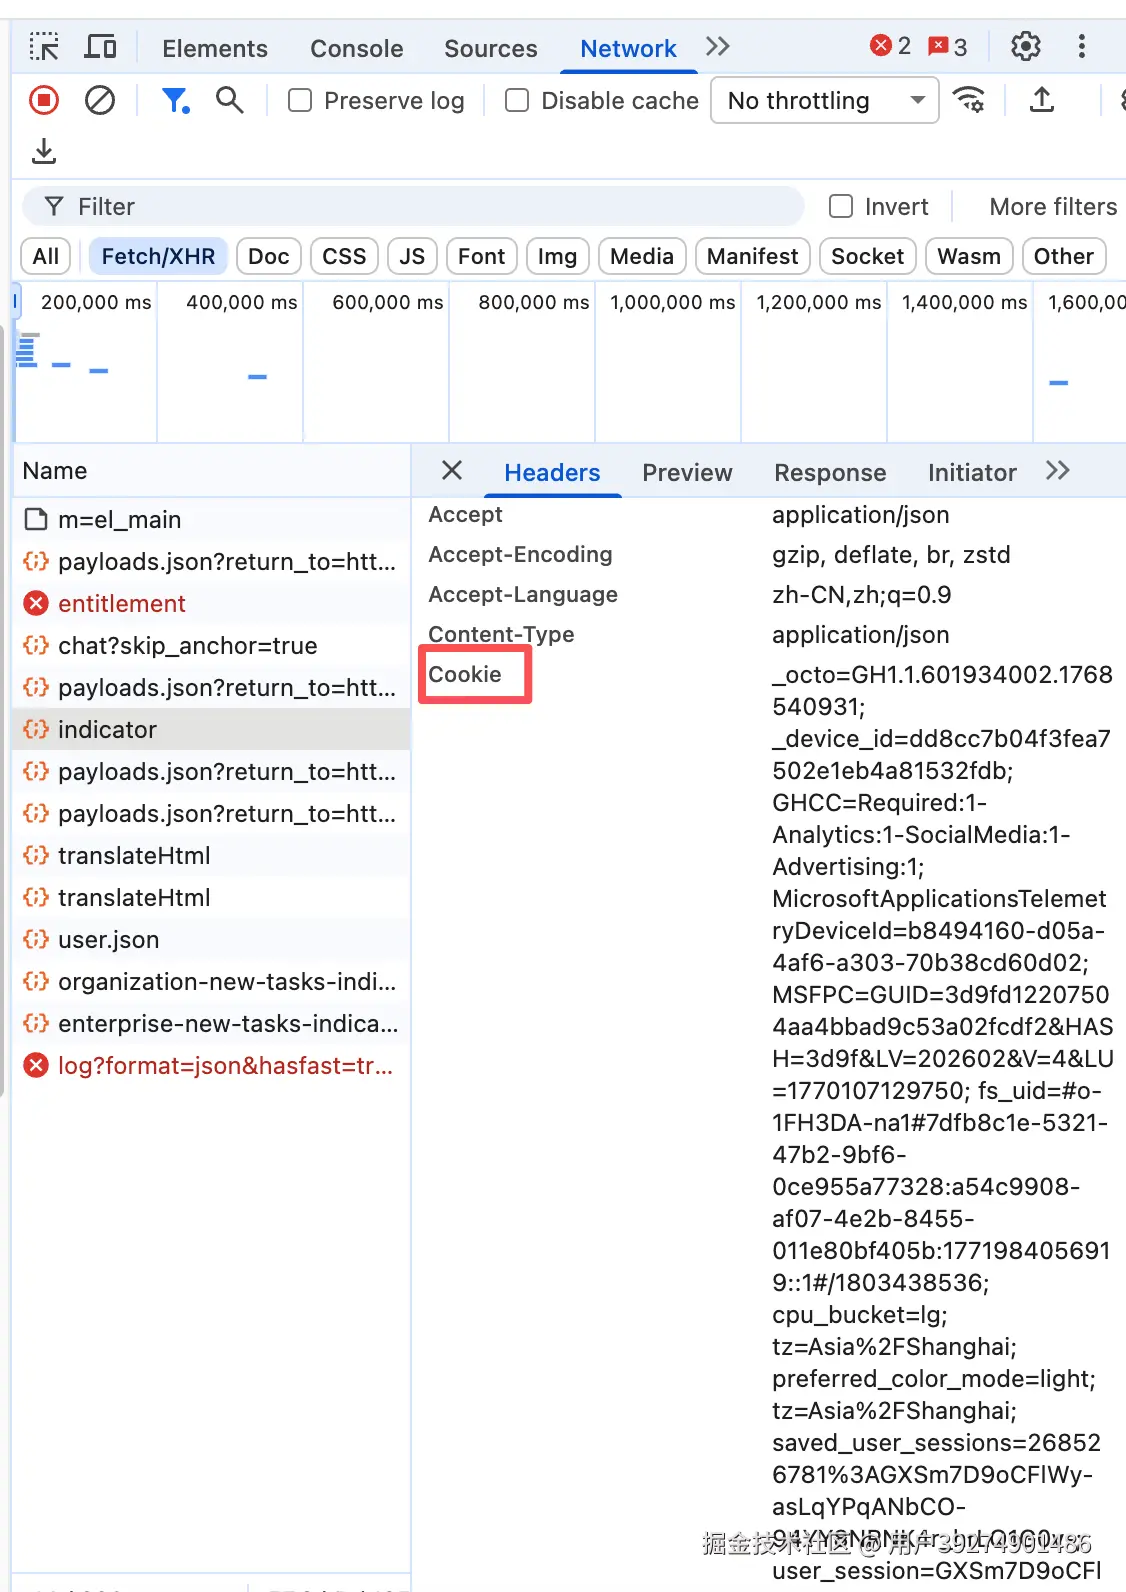The width and height of the screenshot is (1126, 1592).
Task: Click the Accept-Language header name
Action: tap(523, 594)
